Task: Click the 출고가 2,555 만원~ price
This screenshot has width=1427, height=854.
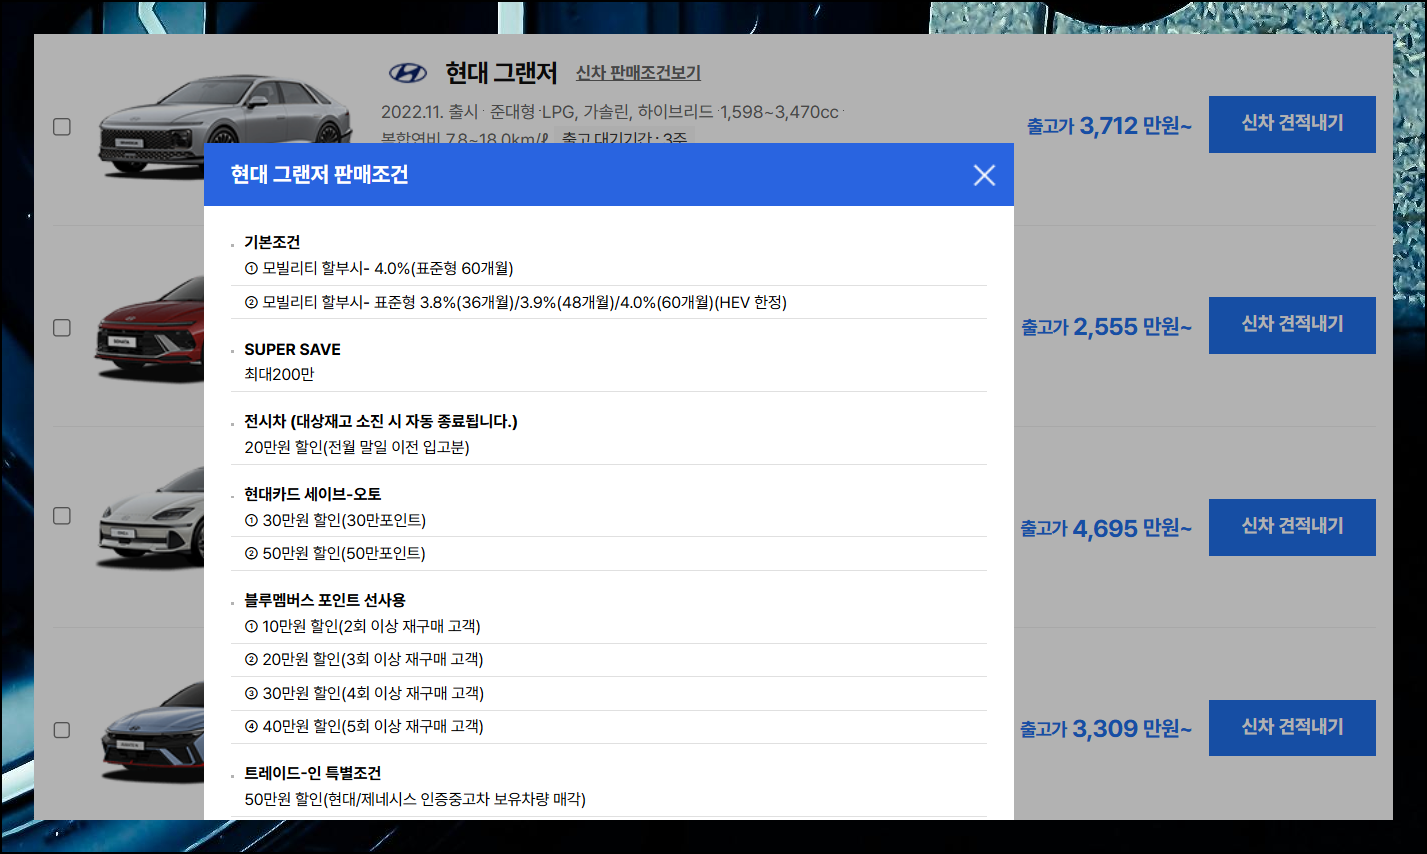Action: click(1106, 327)
